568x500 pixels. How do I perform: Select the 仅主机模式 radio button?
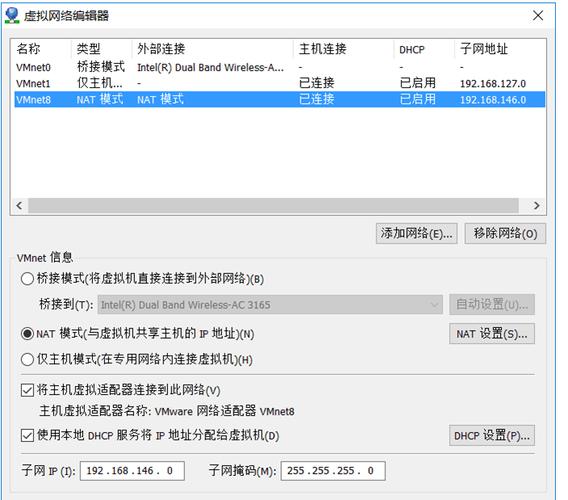click(28, 360)
